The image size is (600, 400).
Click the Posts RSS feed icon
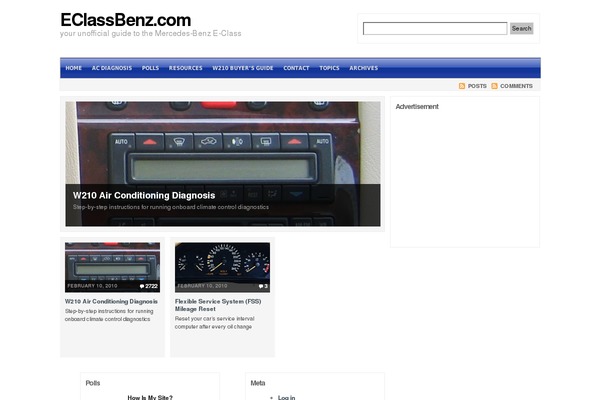click(462, 86)
